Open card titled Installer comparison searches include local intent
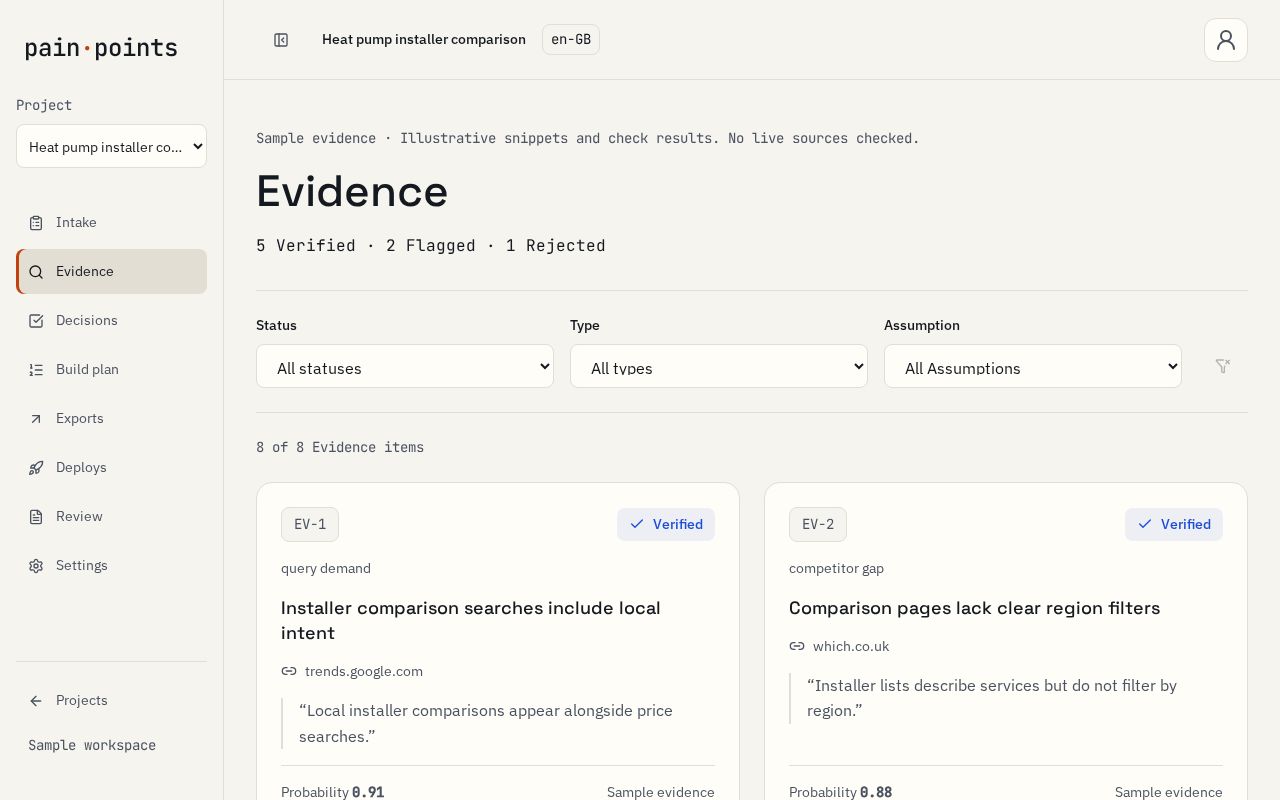Image resolution: width=1280 pixels, height=800 pixels. point(471,620)
